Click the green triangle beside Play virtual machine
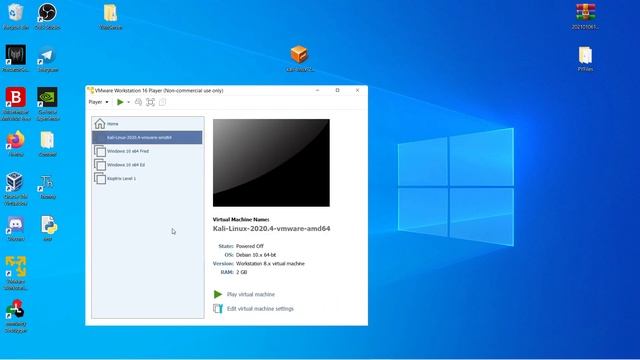Screen dimensions: 640x360 point(218,294)
